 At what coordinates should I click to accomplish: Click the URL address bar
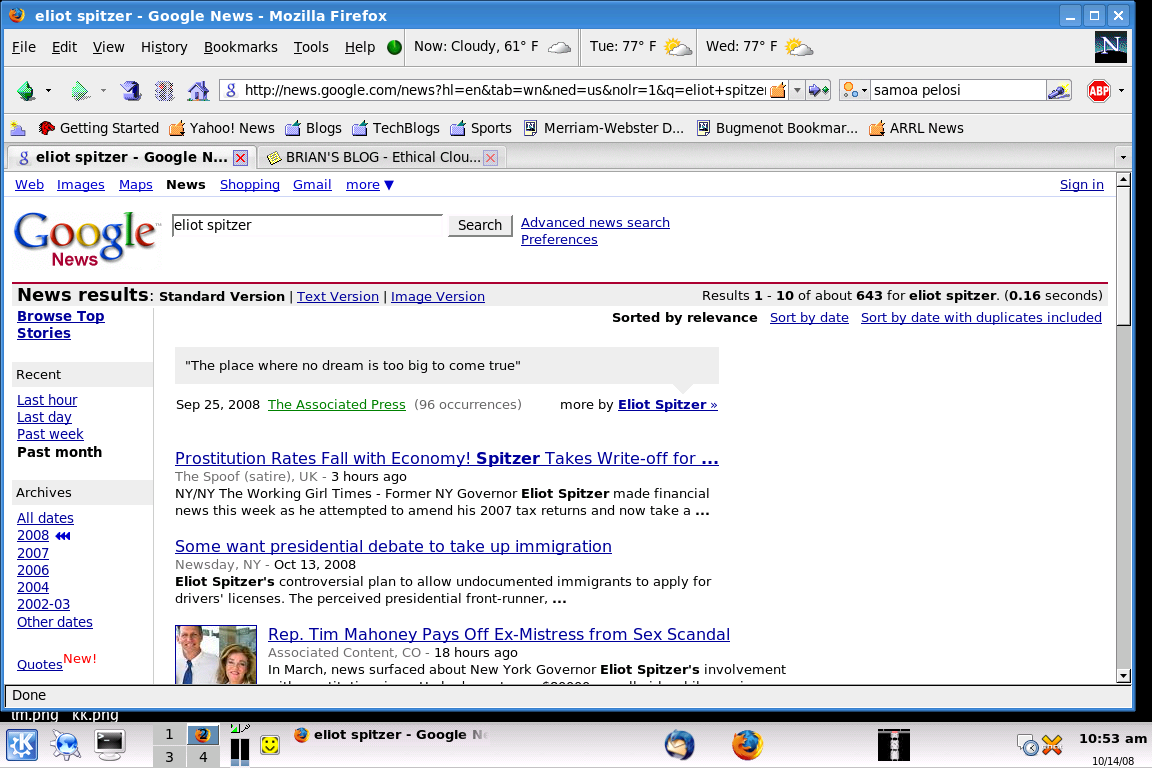tap(505, 90)
